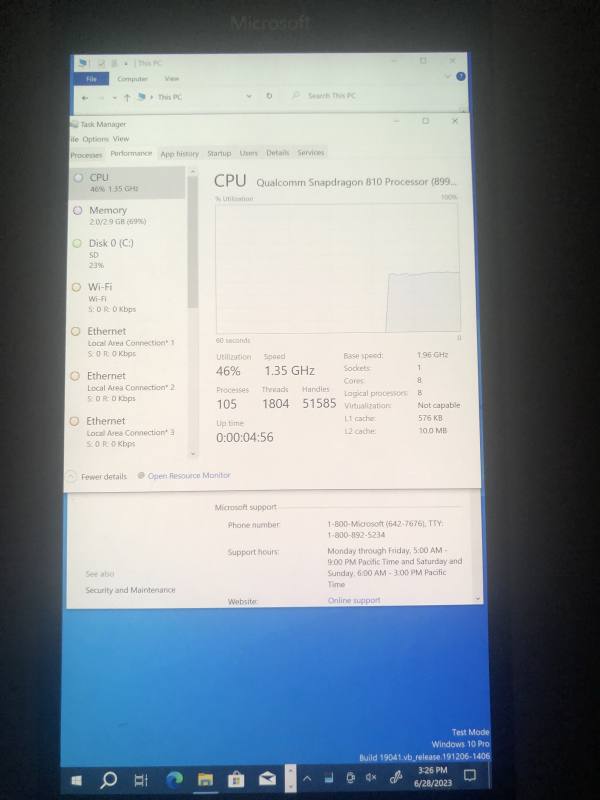Open the Online support website link
600x800 pixels.
(x=354, y=600)
